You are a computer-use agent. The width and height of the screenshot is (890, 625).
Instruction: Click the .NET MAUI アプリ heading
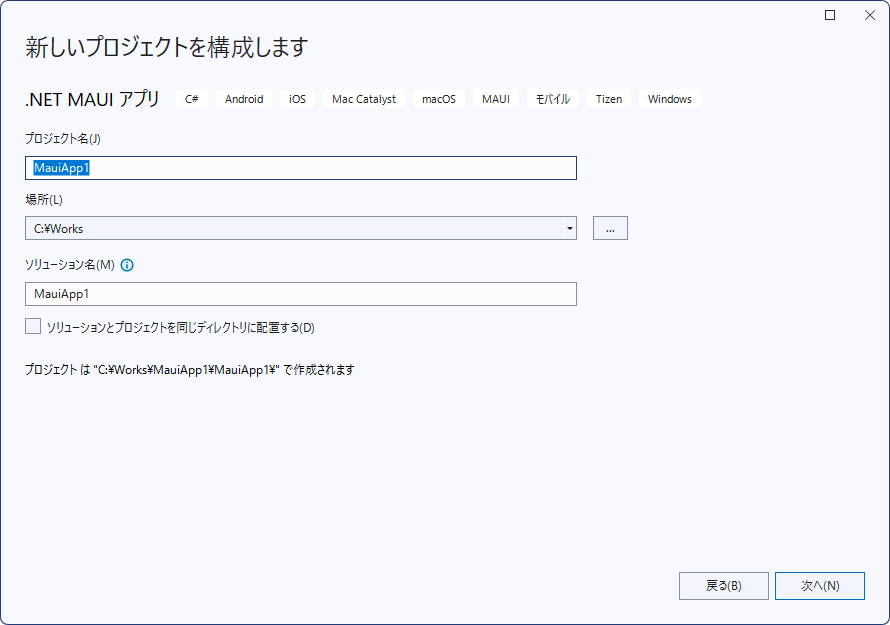coord(93,99)
